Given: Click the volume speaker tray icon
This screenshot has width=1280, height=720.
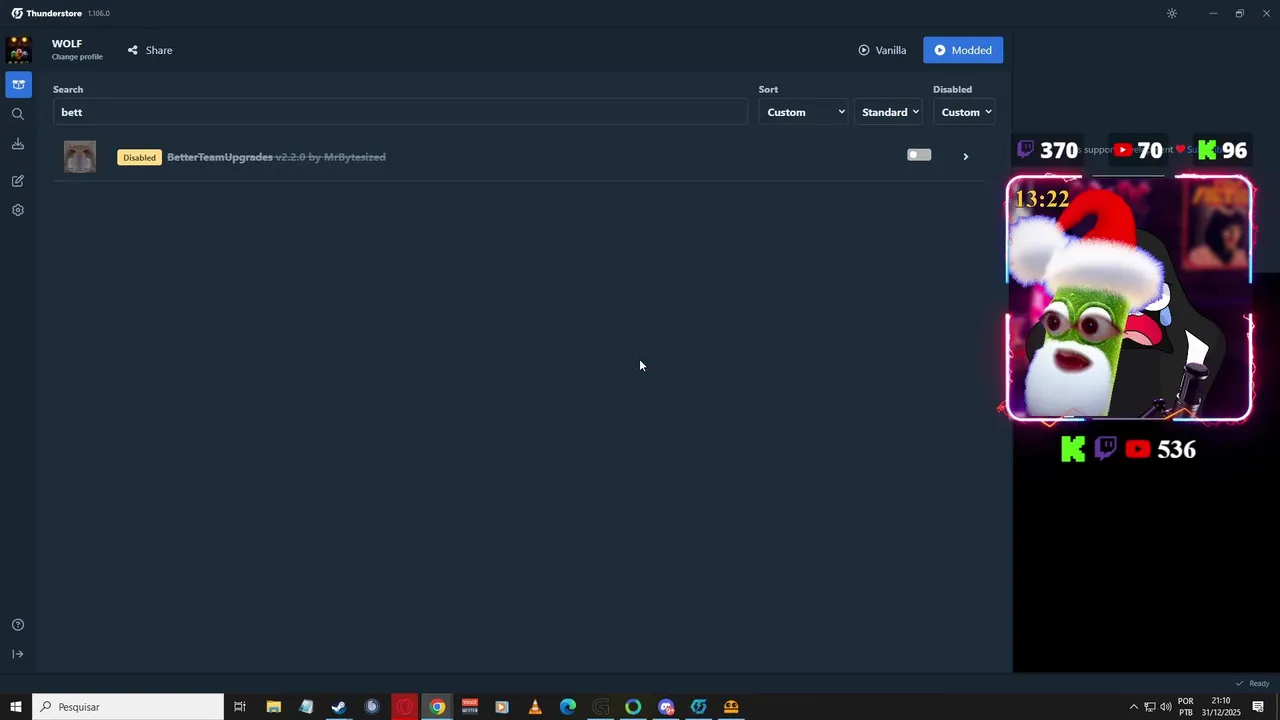Looking at the screenshot, I should [x=1165, y=707].
